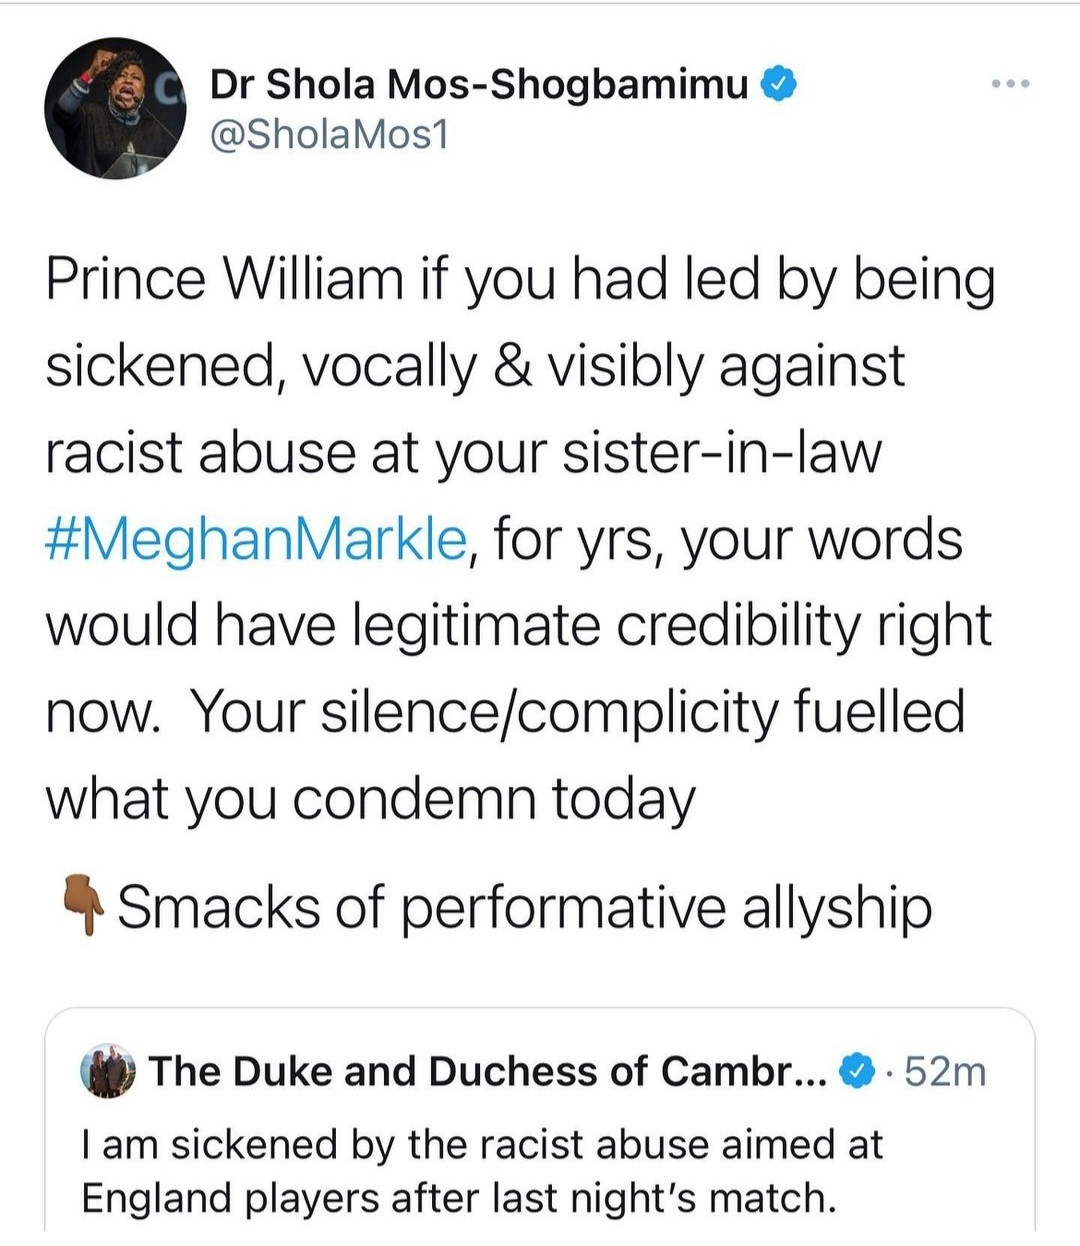
Task: Click the silence/complicity fuelled text line
Action: [505, 712]
